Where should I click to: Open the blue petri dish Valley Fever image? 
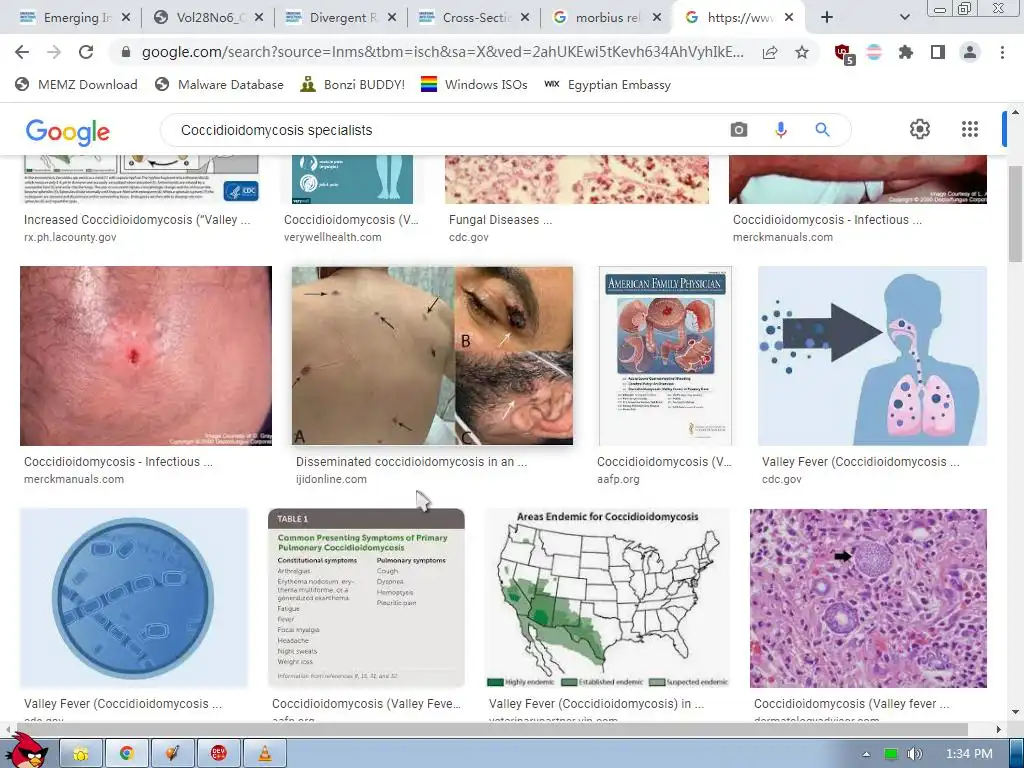(134, 598)
